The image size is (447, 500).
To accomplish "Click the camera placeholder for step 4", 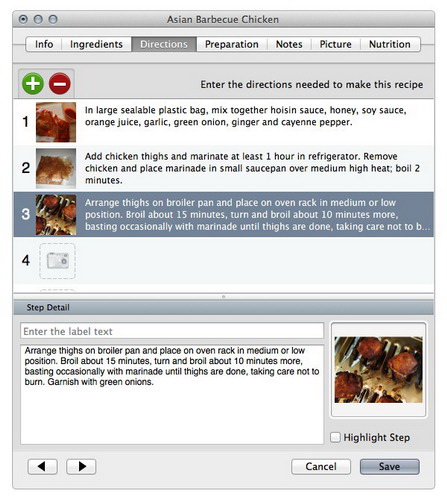I will [57, 261].
